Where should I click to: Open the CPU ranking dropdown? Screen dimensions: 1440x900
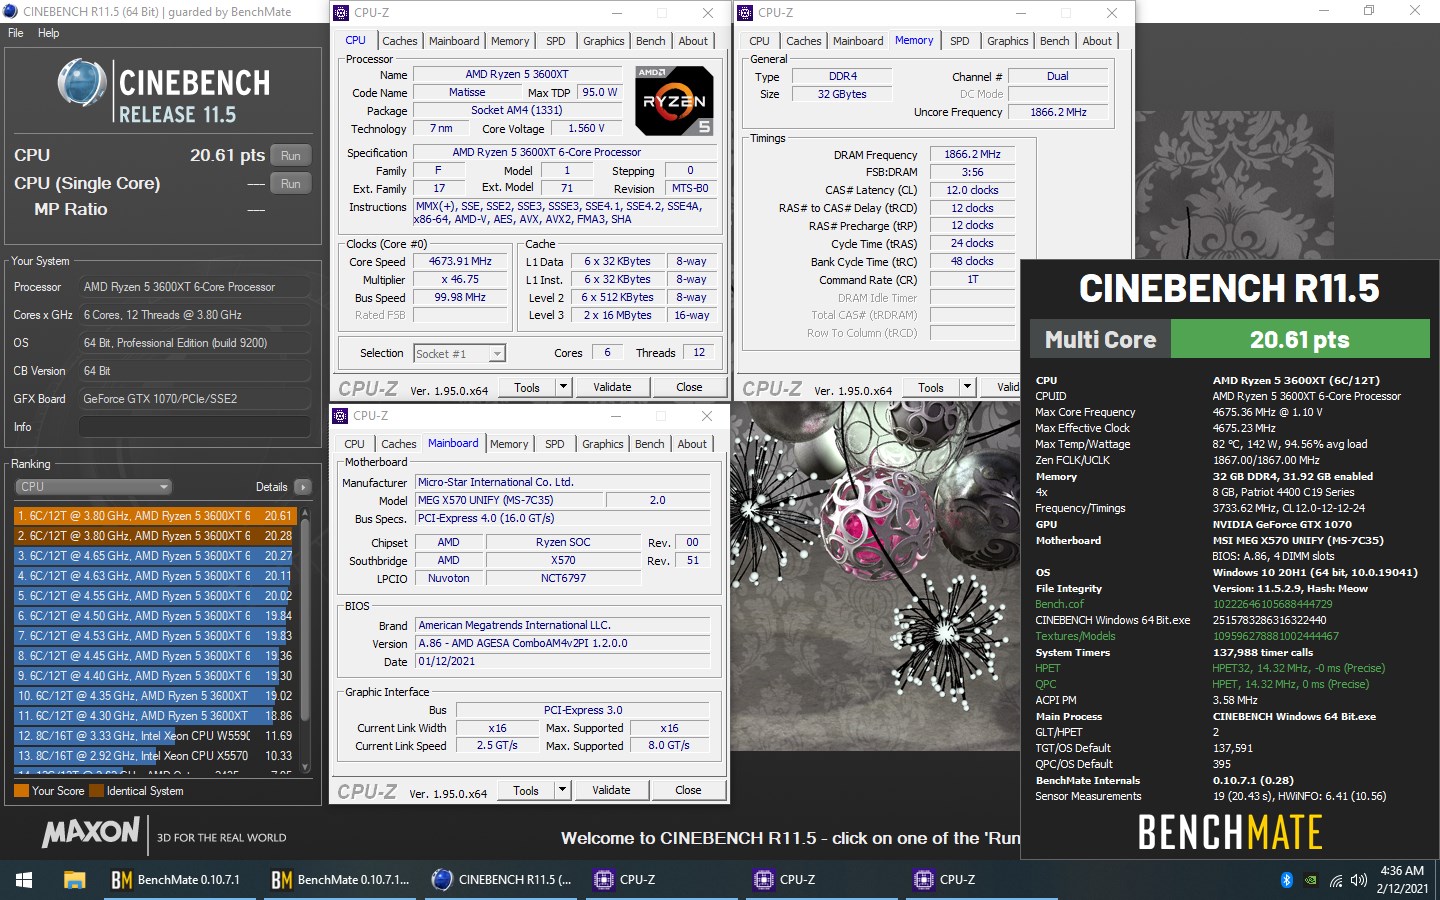tap(94, 487)
